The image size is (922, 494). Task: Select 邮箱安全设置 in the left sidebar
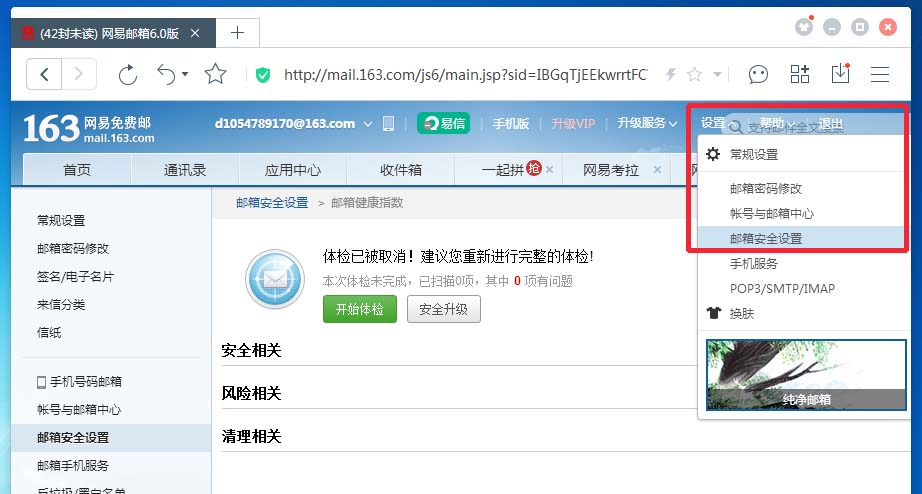(111, 437)
